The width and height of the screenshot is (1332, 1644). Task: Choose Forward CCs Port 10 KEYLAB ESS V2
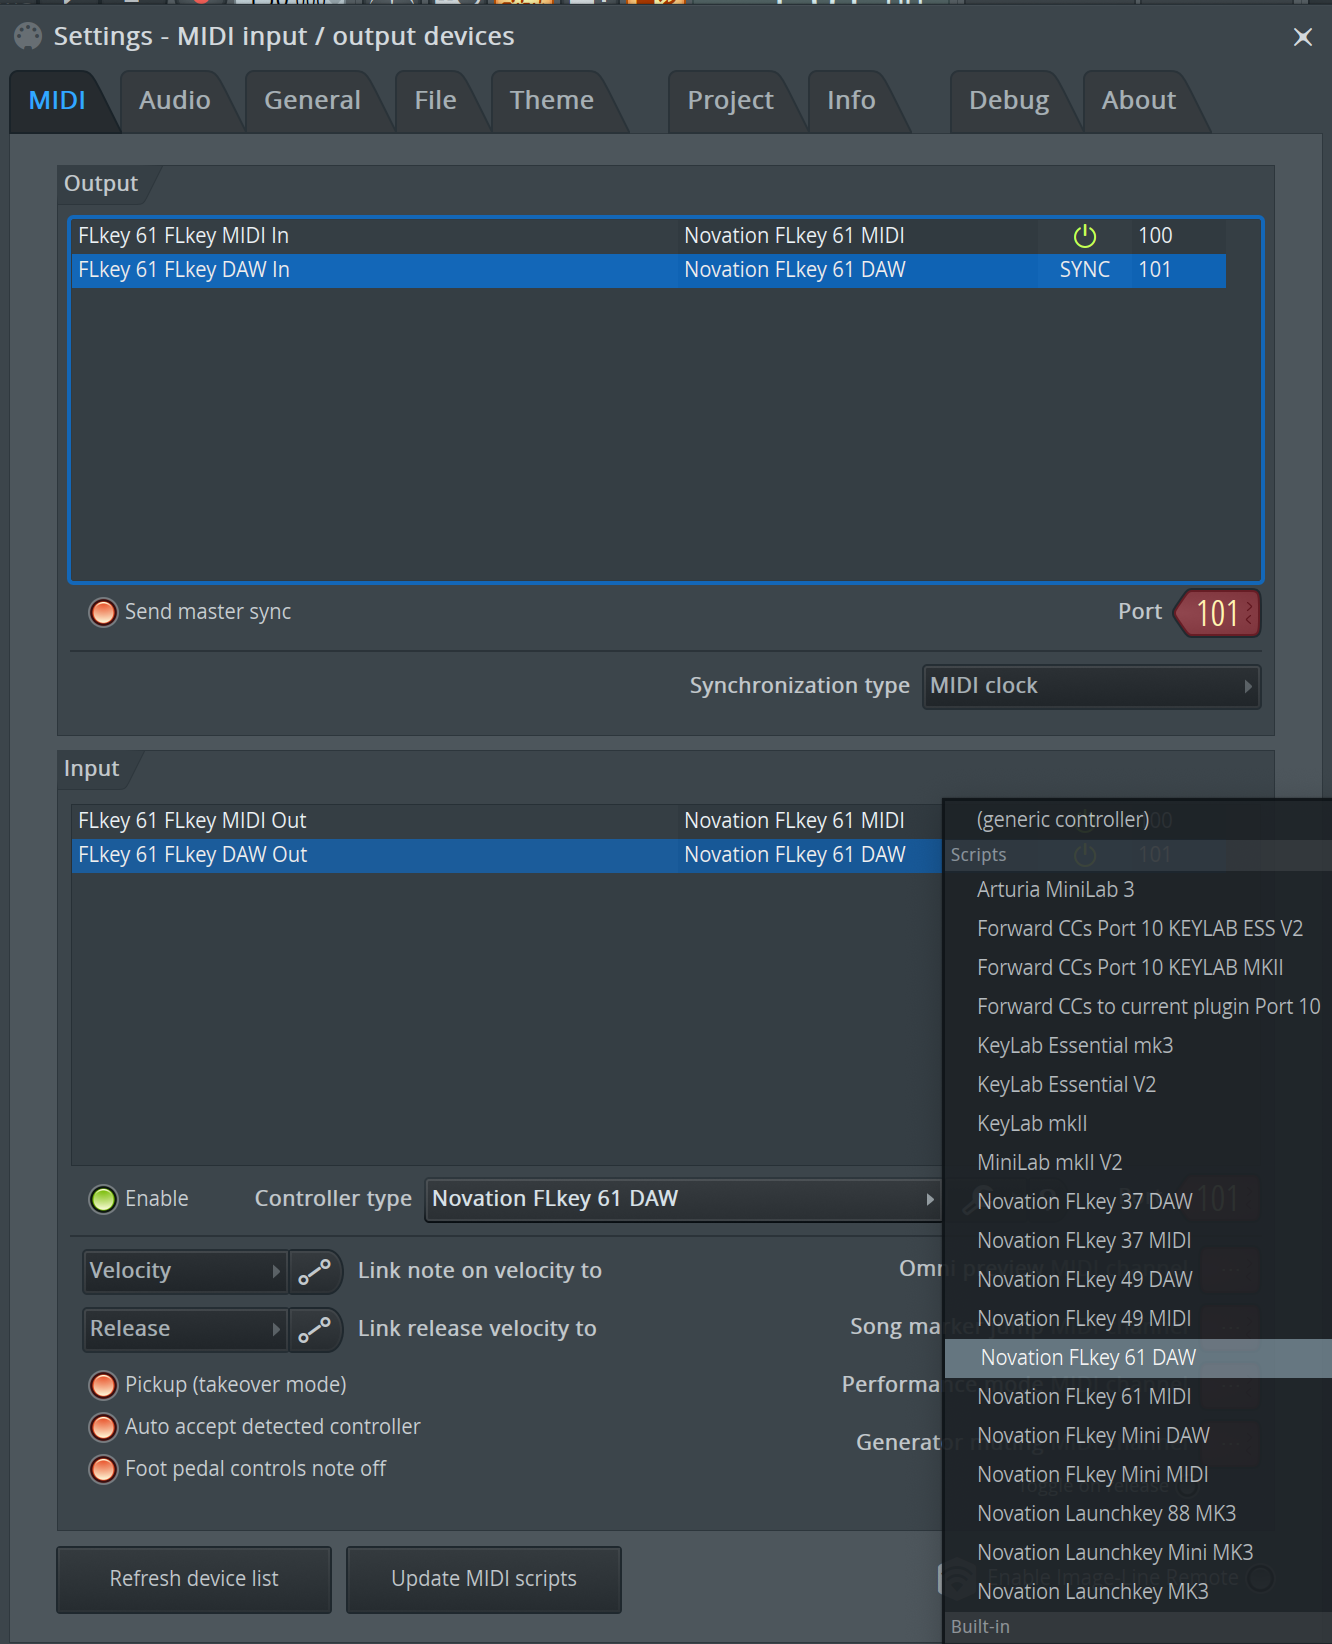click(x=1138, y=929)
